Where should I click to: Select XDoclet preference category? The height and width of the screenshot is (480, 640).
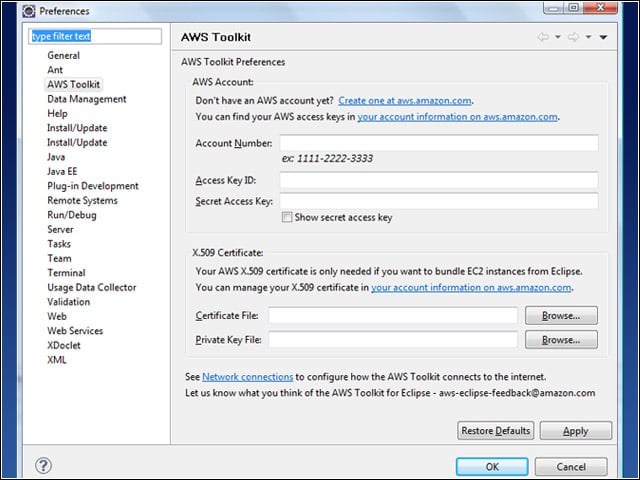(x=64, y=345)
